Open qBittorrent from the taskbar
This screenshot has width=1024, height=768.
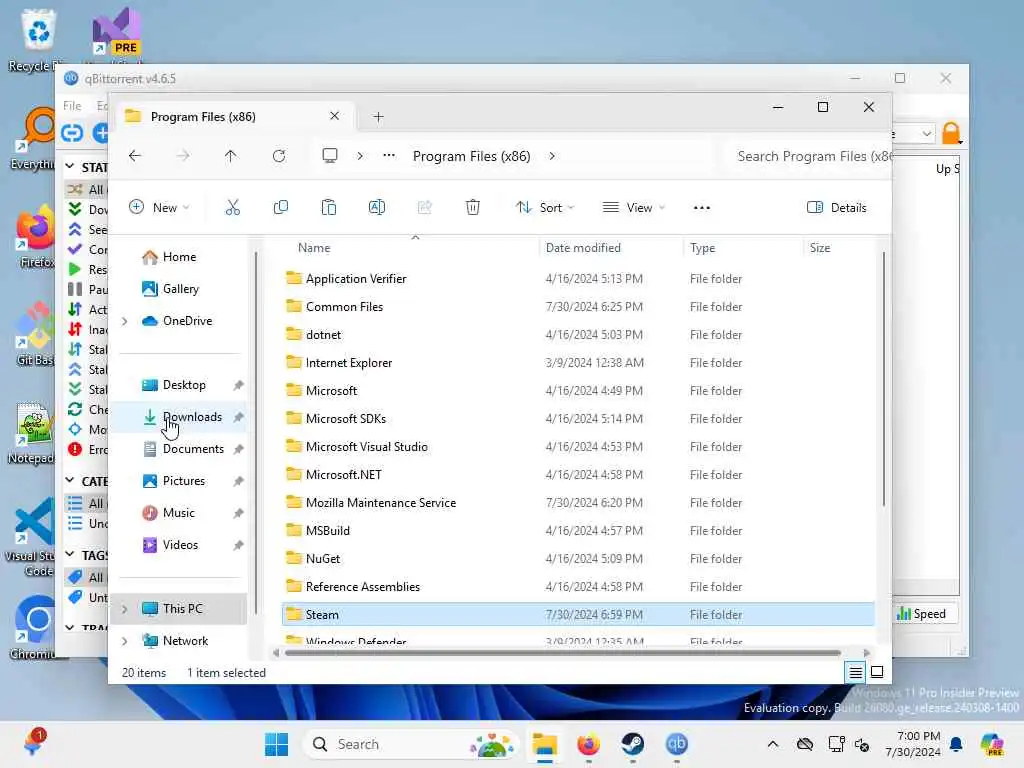[x=677, y=744]
